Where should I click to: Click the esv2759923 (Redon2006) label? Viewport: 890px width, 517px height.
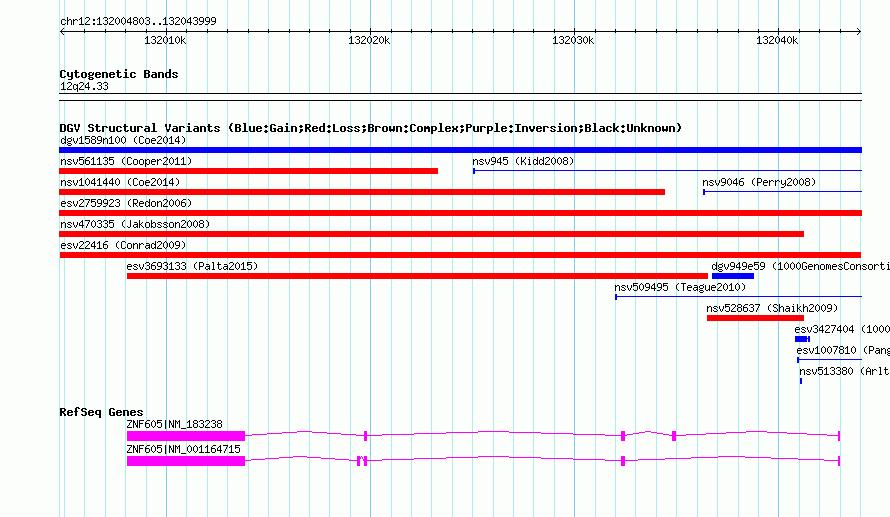[126, 203]
